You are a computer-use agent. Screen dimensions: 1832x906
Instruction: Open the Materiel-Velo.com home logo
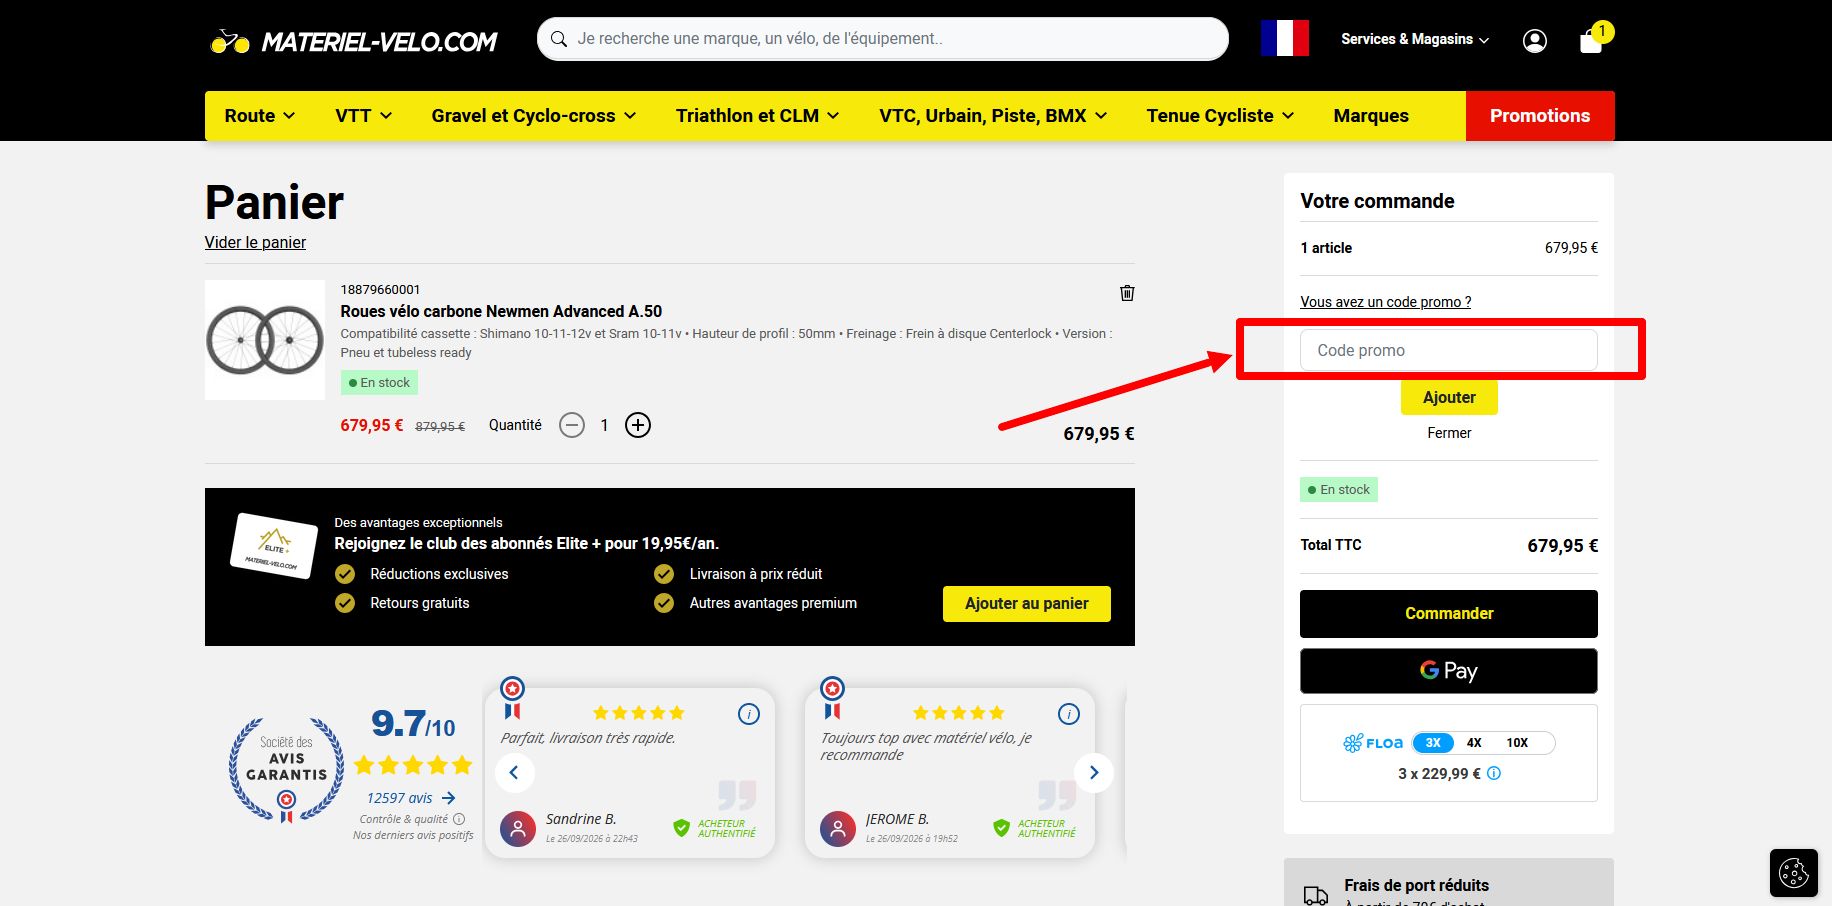point(353,41)
